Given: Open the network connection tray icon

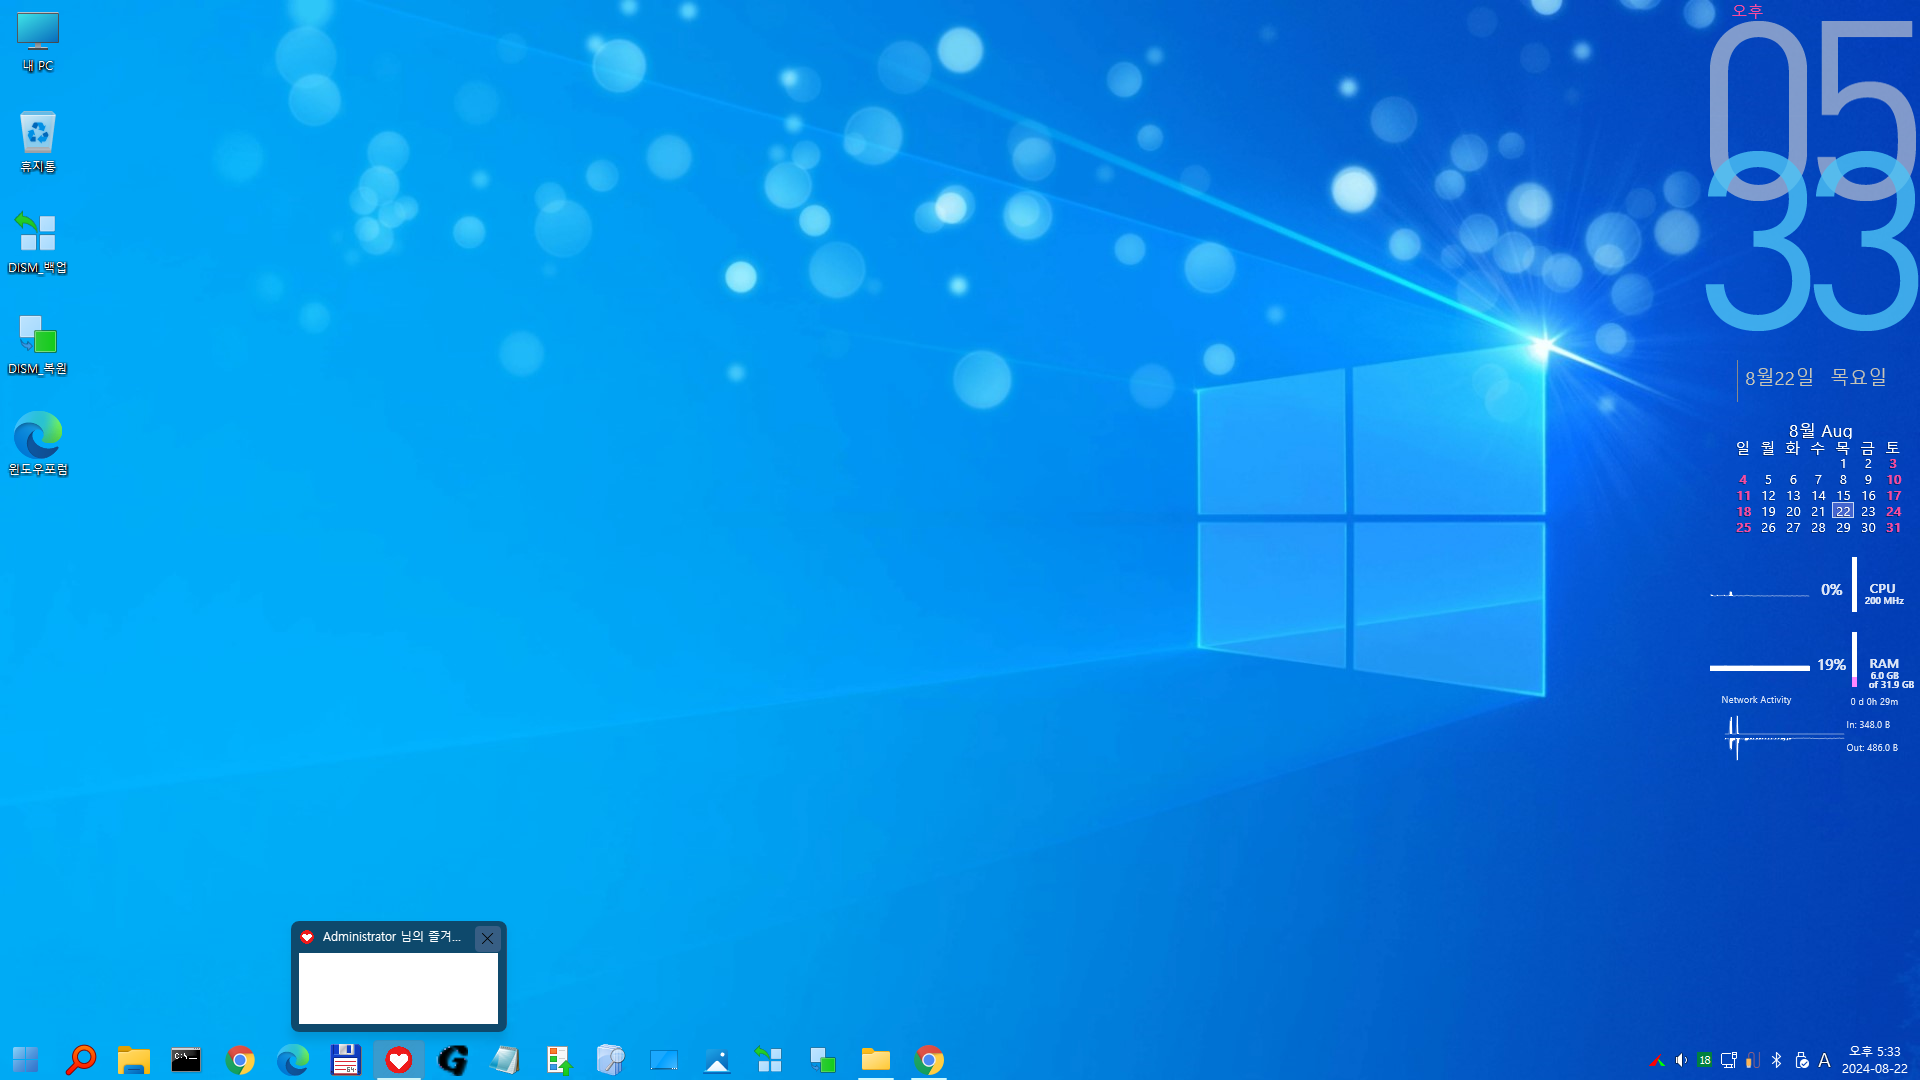Looking at the screenshot, I should [1729, 1060].
